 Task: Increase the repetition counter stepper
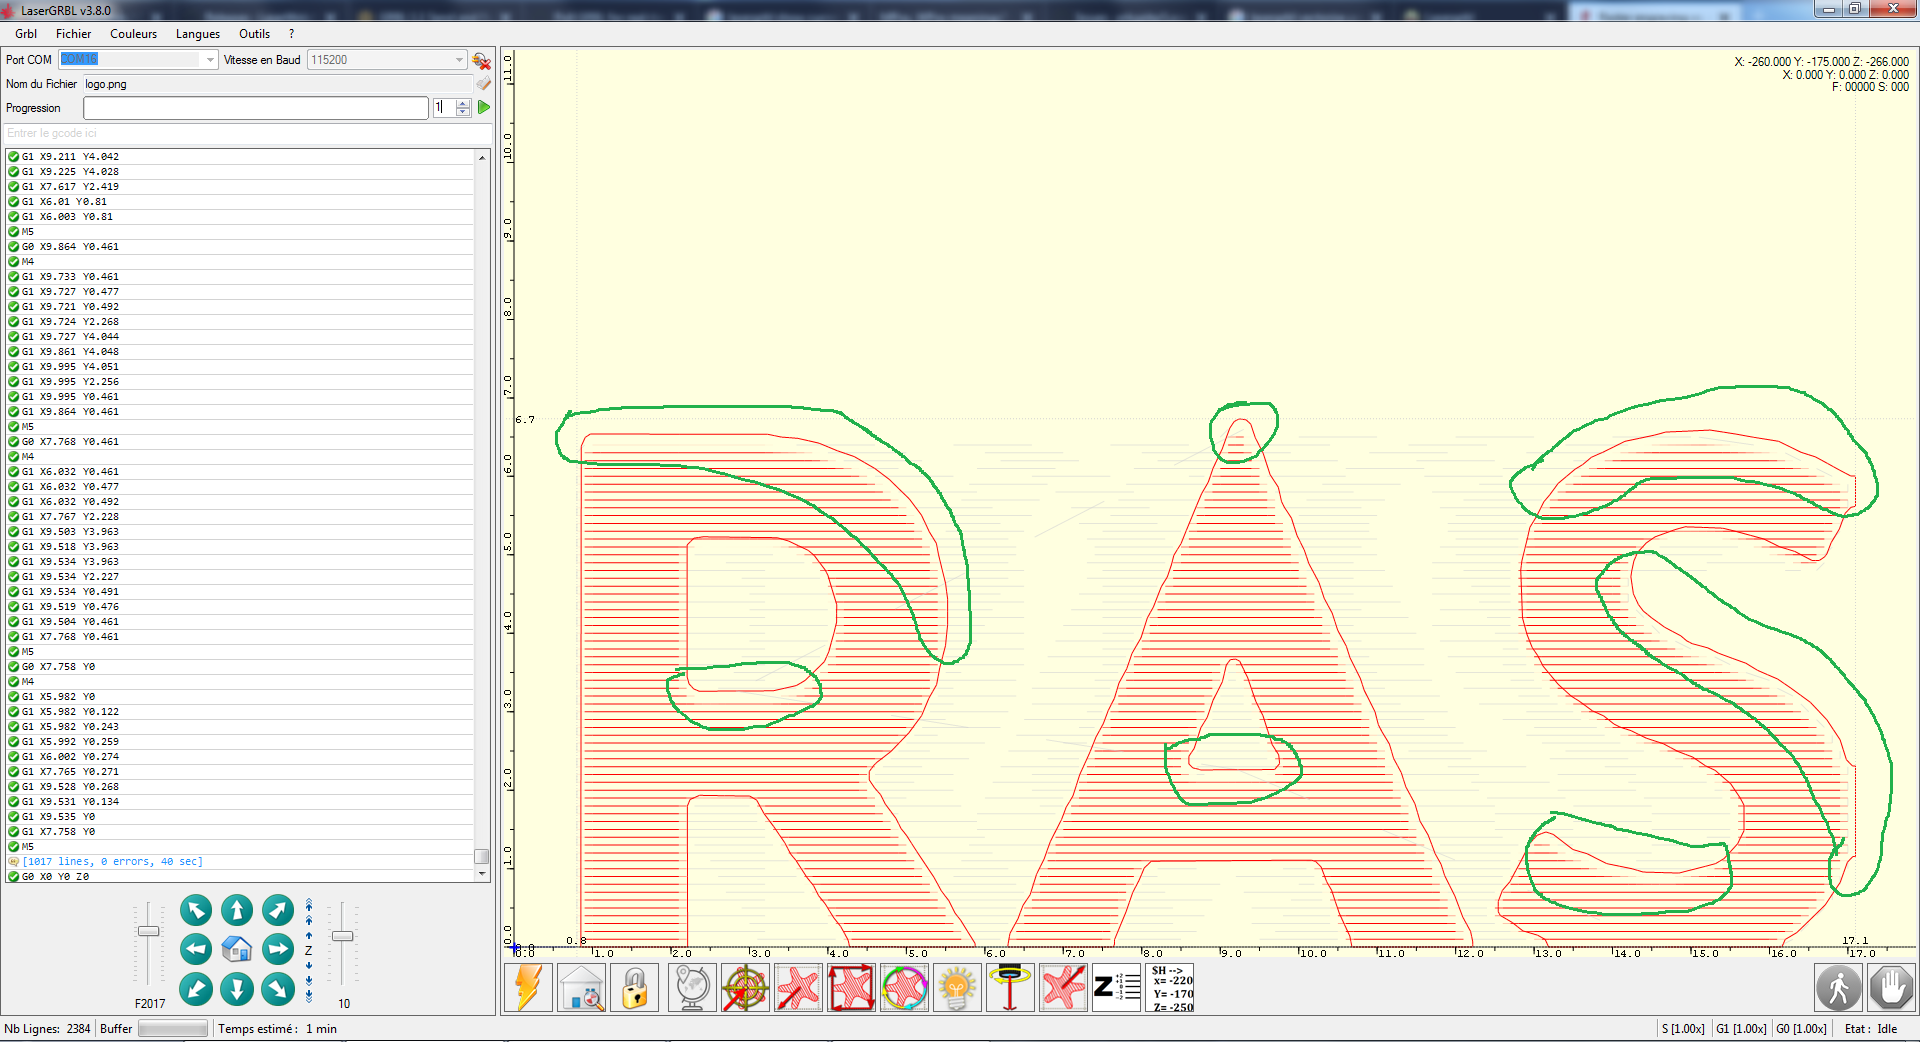(463, 102)
